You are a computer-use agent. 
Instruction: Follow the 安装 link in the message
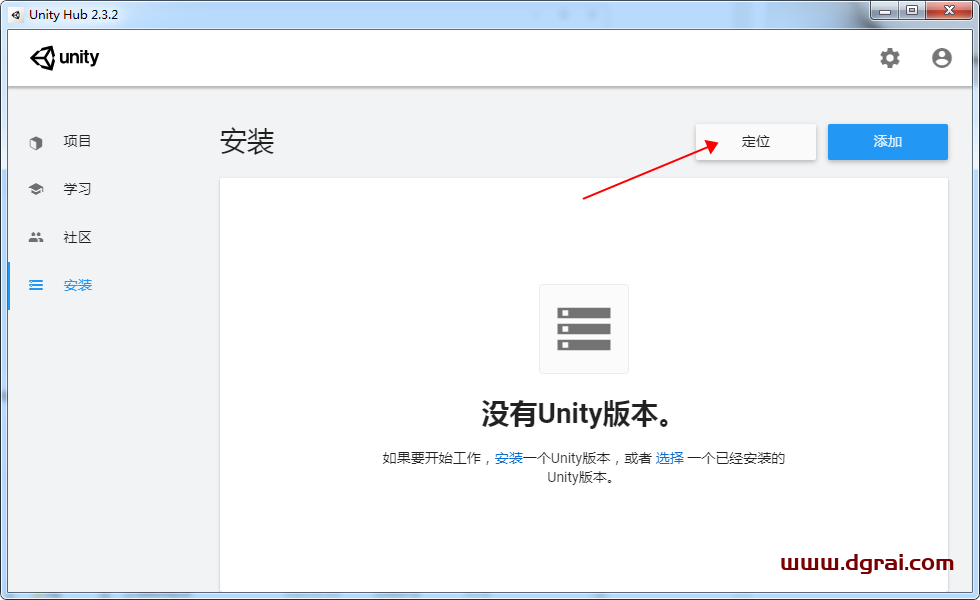[509, 458]
